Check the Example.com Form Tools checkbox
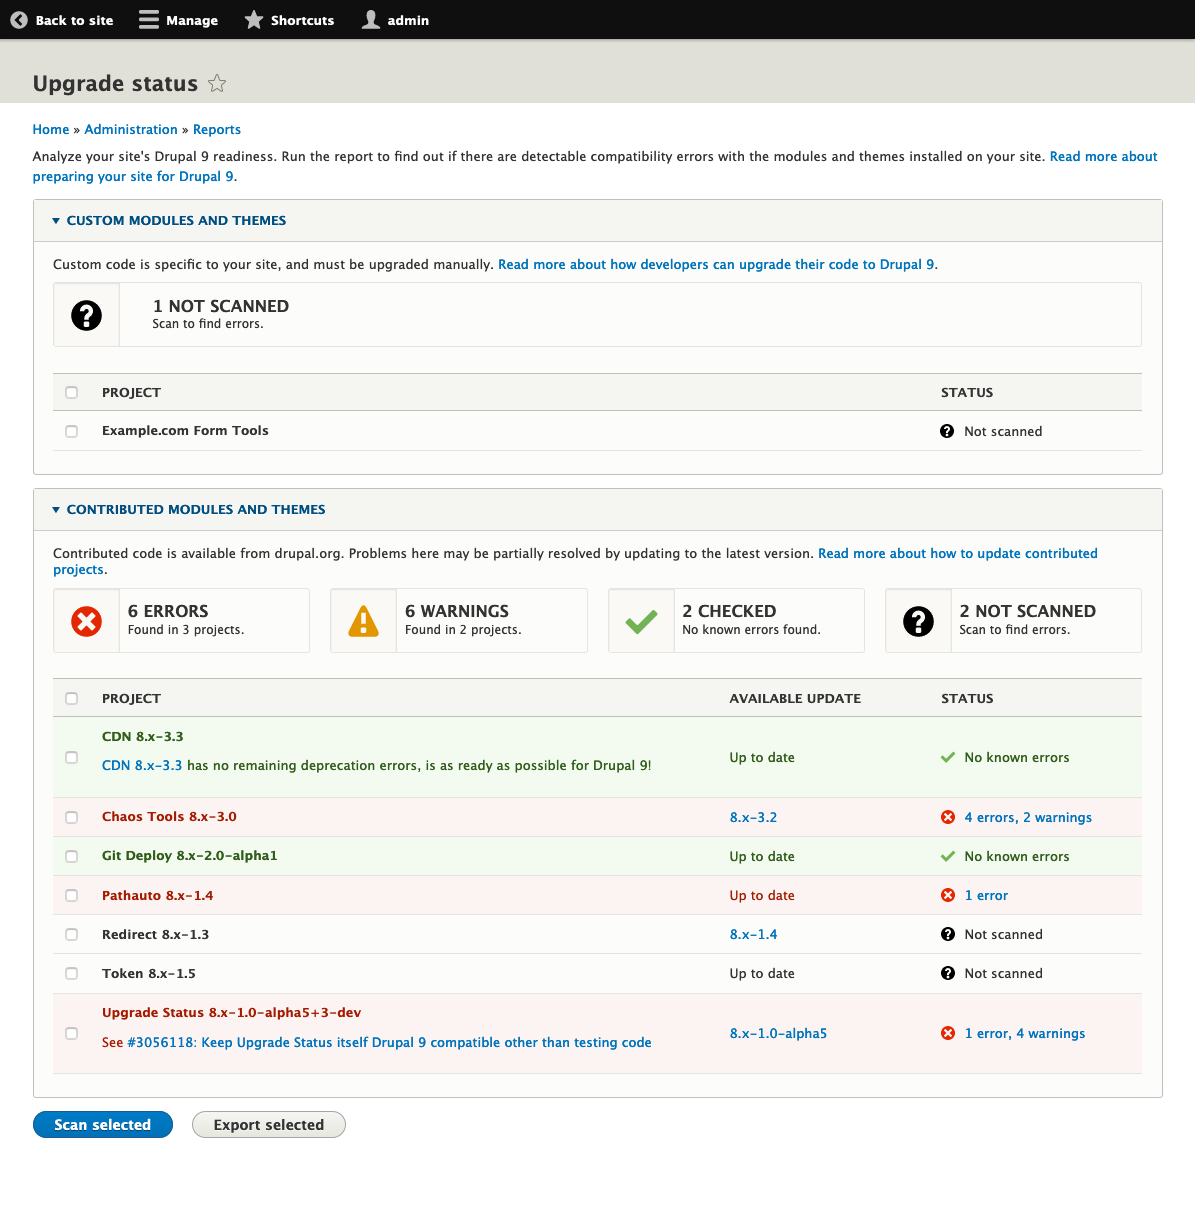The width and height of the screenshot is (1195, 1218). point(71,431)
